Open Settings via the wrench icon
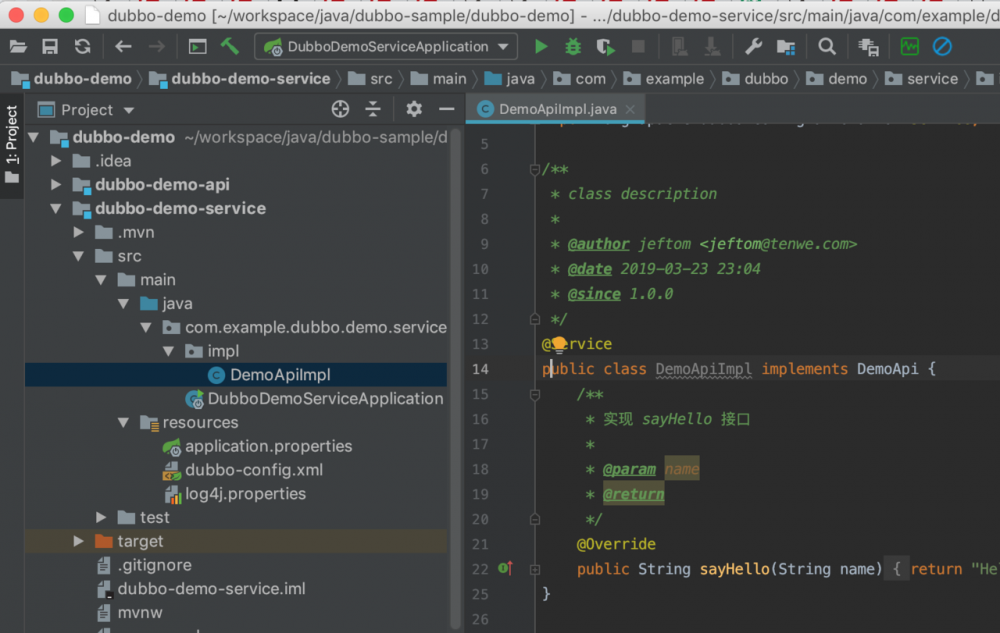Image resolution: width=1000 pixels, height=633 pixels. [x=753, y=46]
